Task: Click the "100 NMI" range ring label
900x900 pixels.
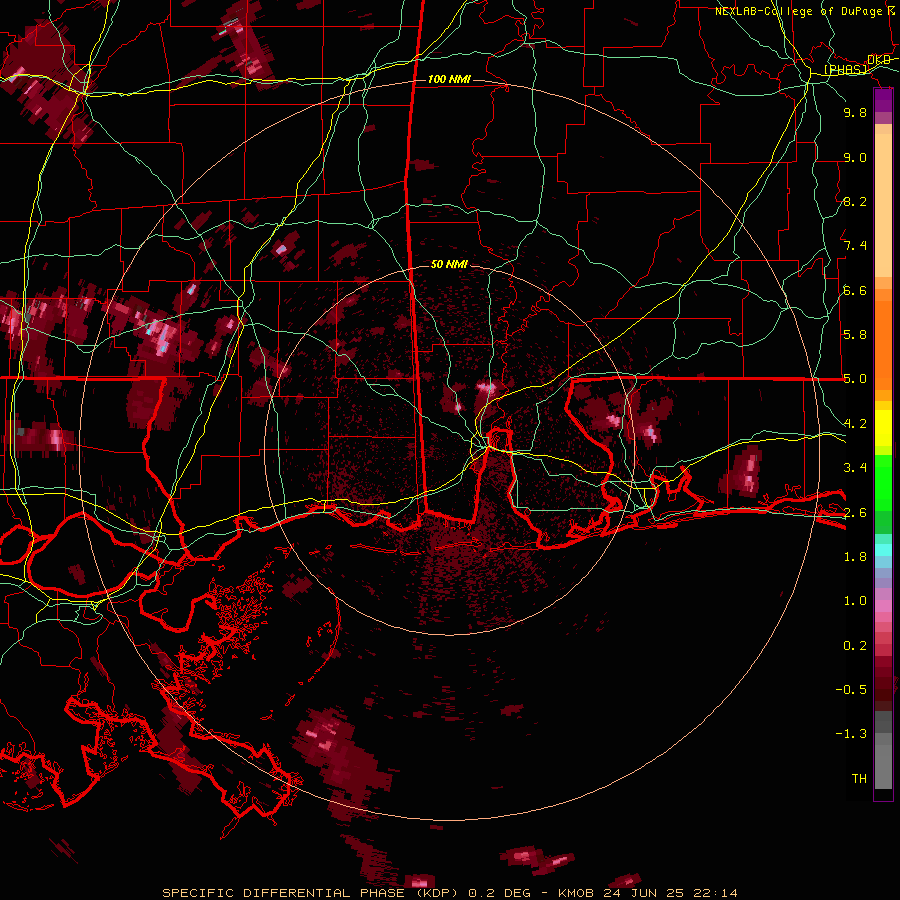Action: click(449, 79)
